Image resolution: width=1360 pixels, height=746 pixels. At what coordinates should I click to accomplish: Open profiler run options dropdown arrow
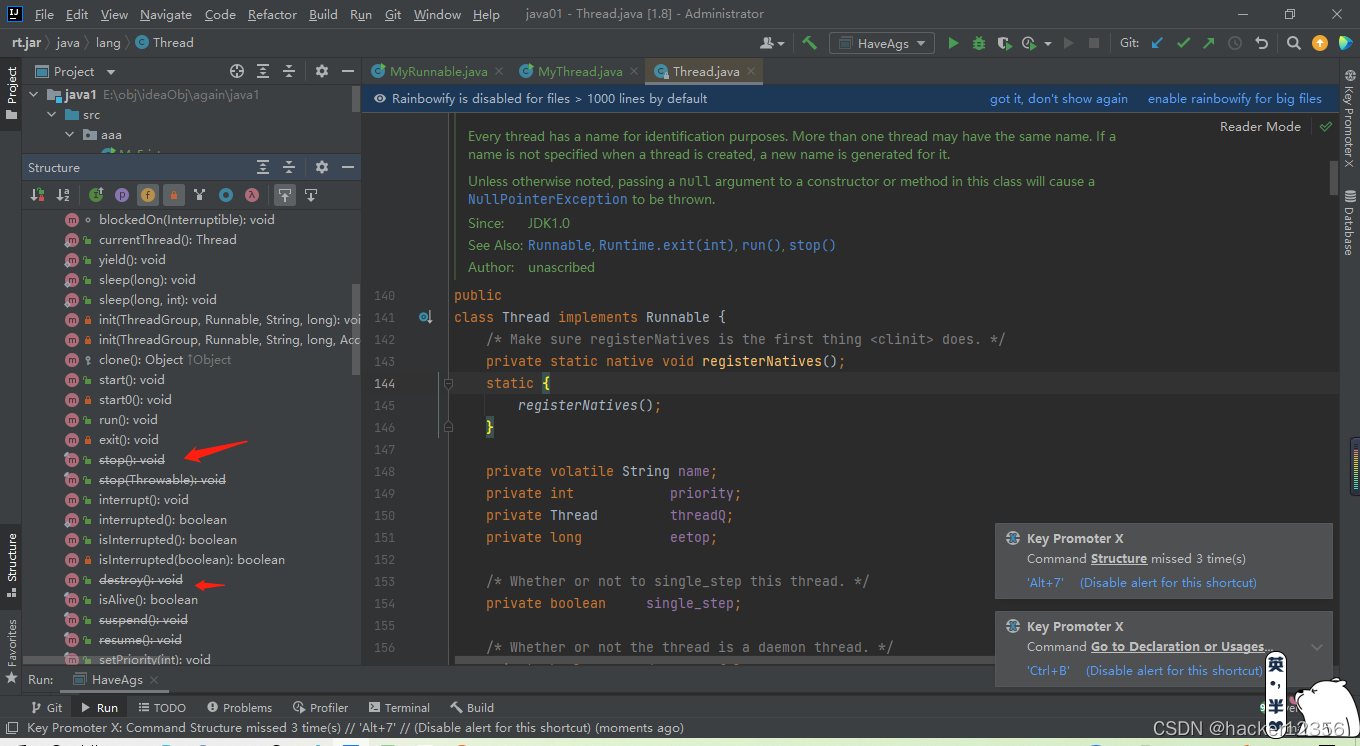[x=1048, y=43]
